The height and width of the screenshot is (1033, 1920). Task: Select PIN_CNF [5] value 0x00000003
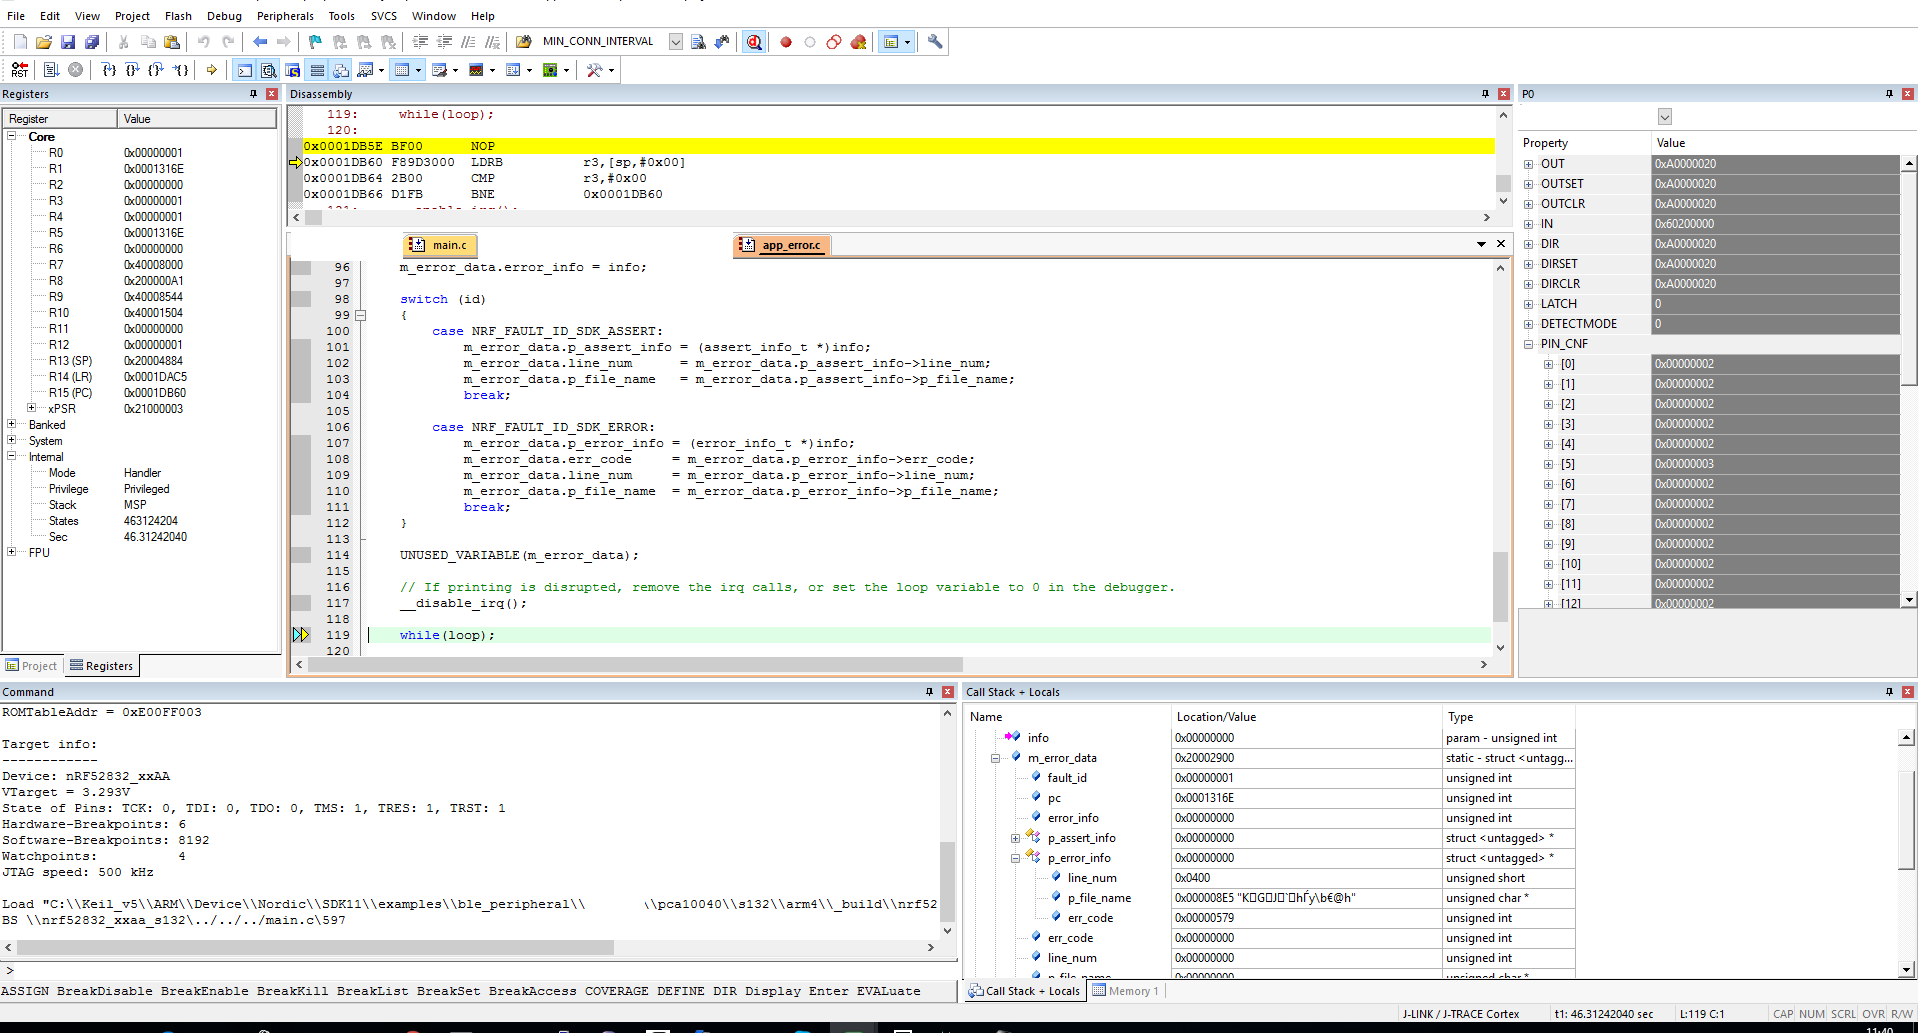click(1775, 464)
